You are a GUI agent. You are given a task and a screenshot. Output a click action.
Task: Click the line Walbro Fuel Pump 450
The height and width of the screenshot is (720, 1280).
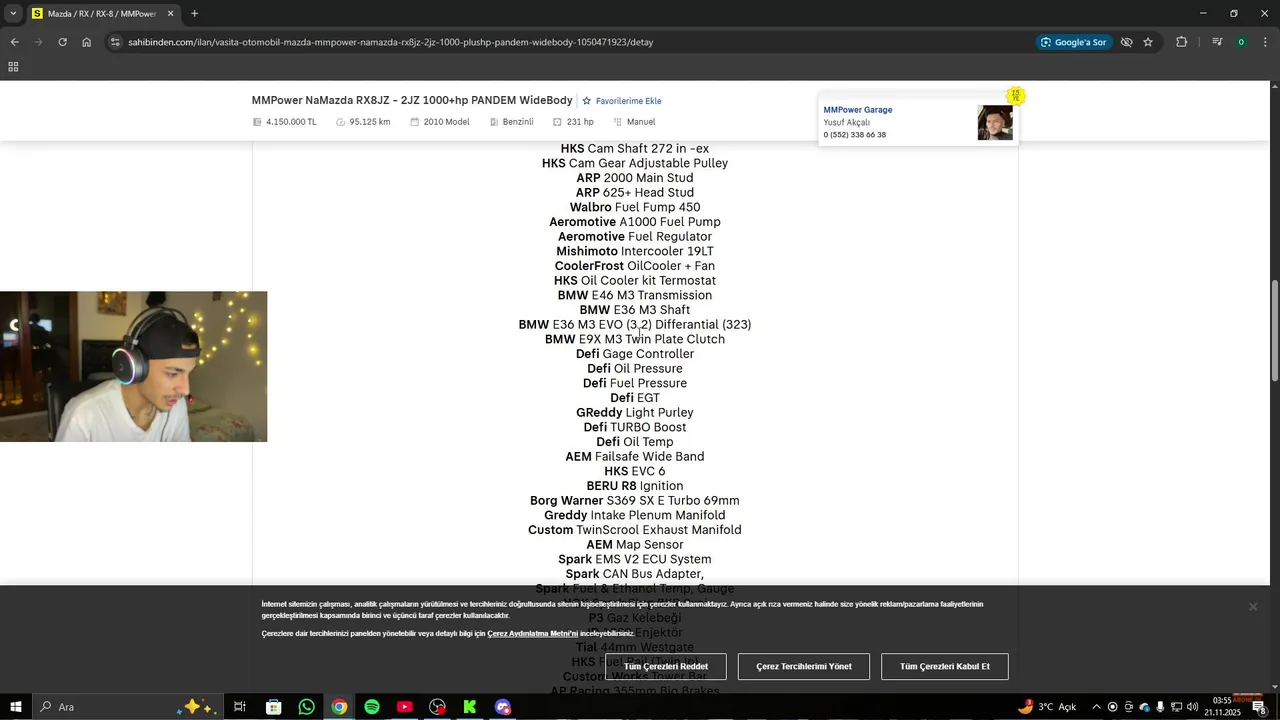[x=635, y=207]
